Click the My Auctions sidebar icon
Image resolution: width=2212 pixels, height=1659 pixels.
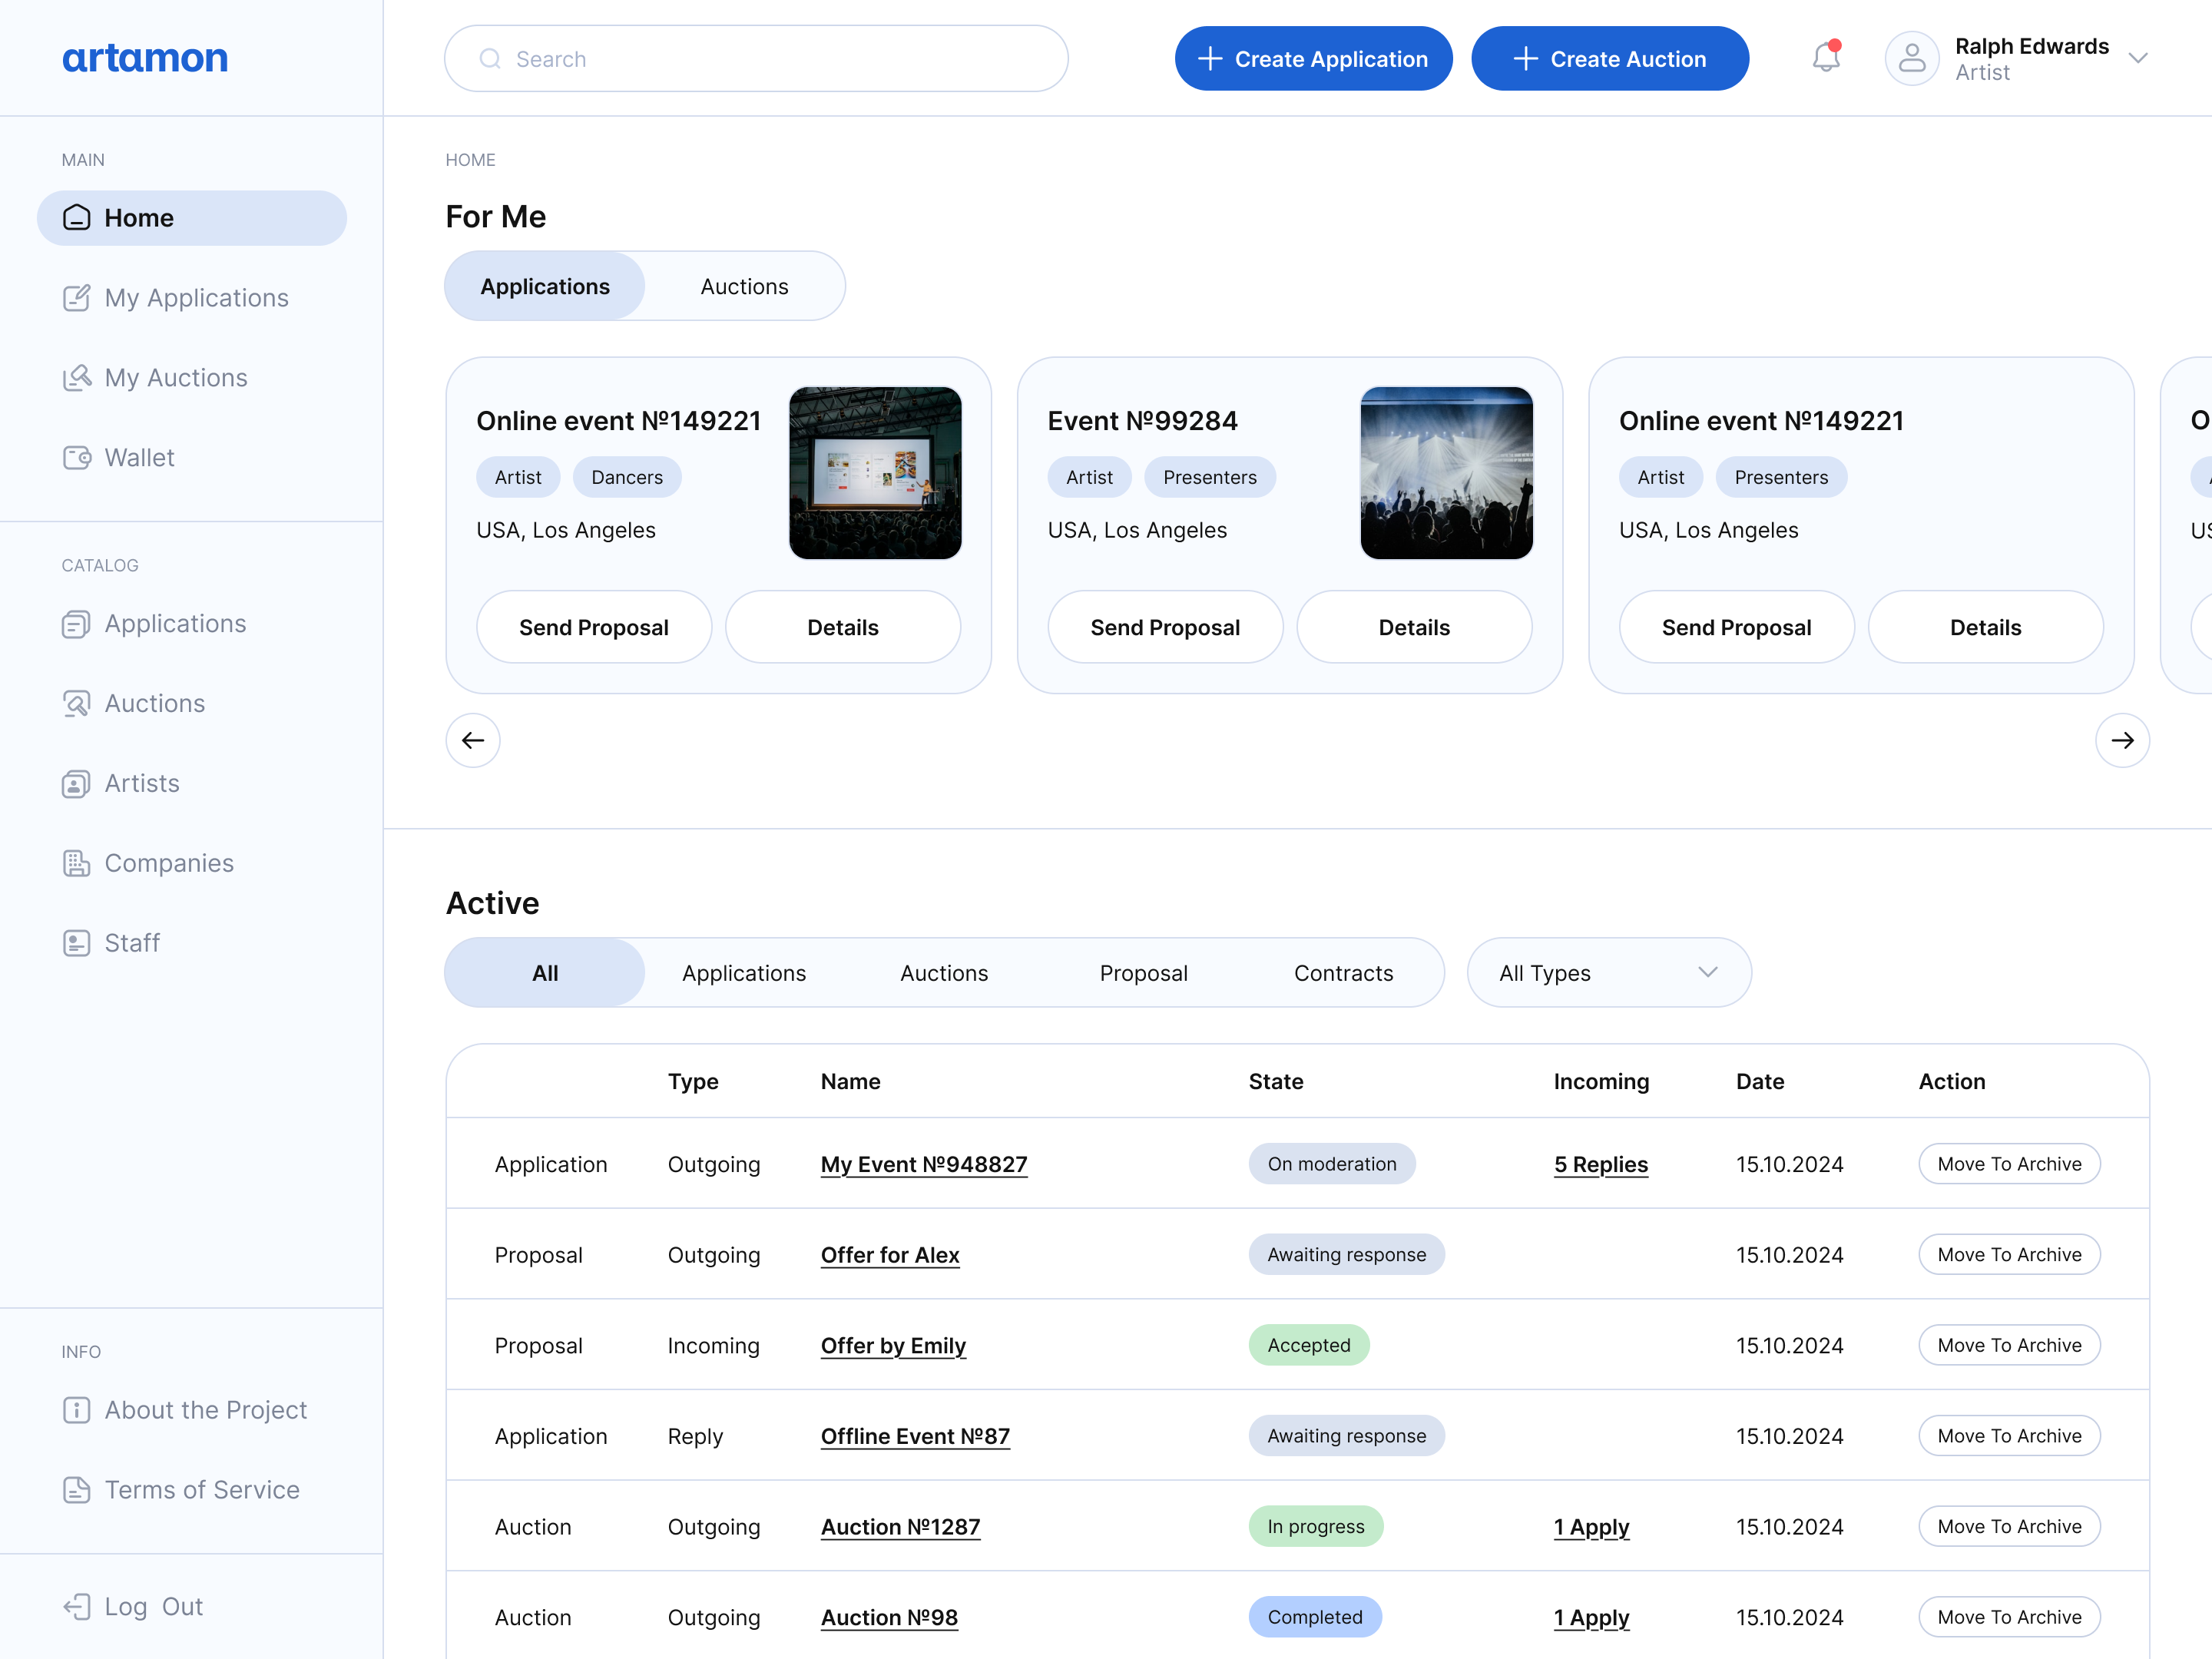tap(77, 378)
